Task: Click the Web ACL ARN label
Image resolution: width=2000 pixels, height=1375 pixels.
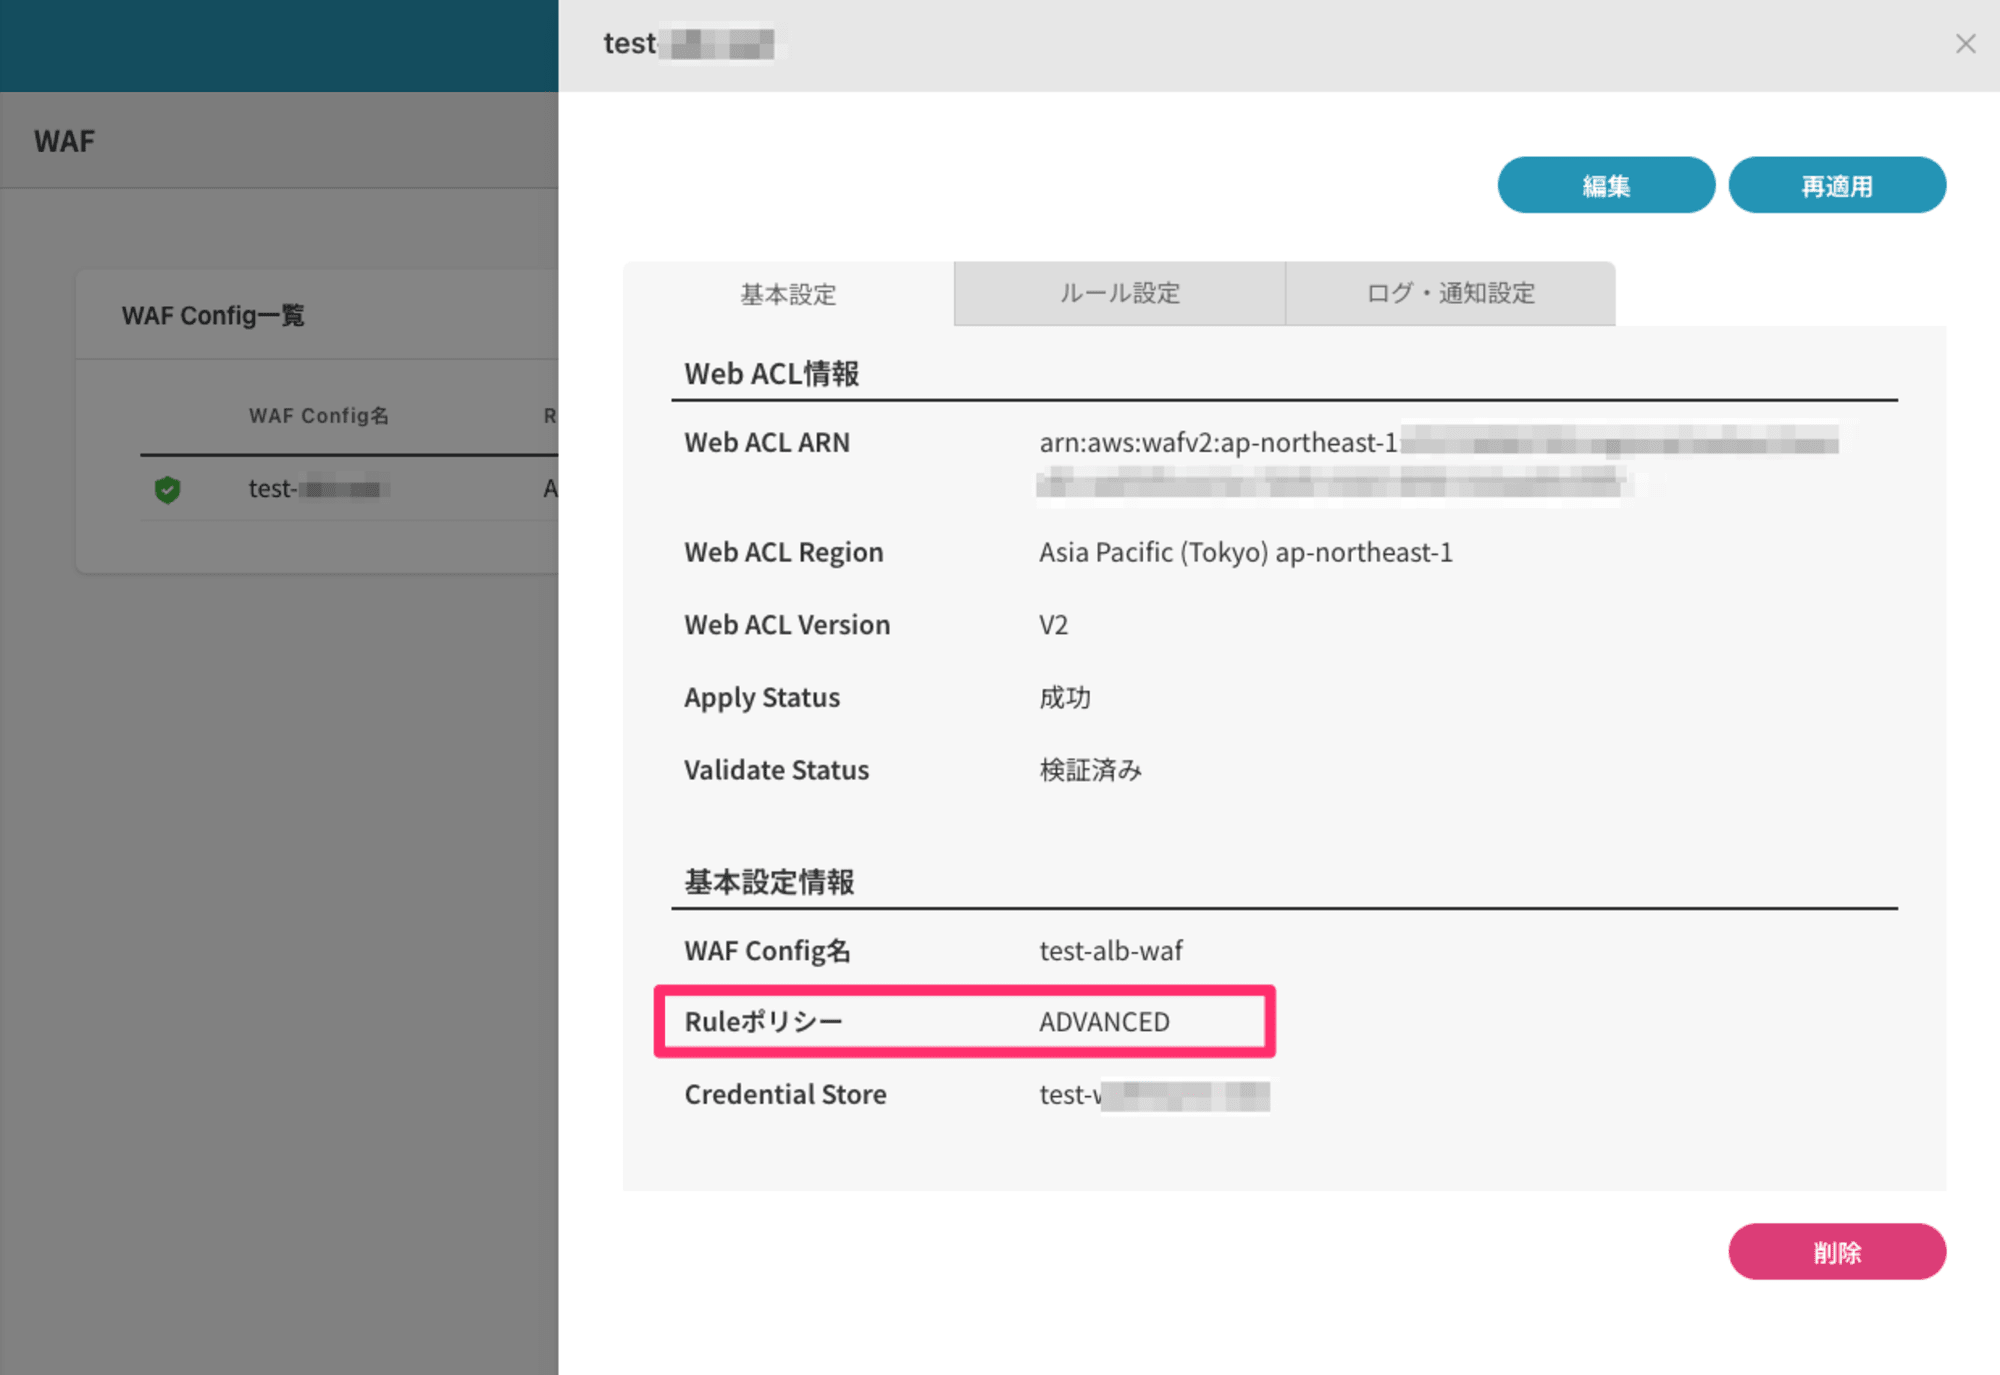Action: point(767,442)
